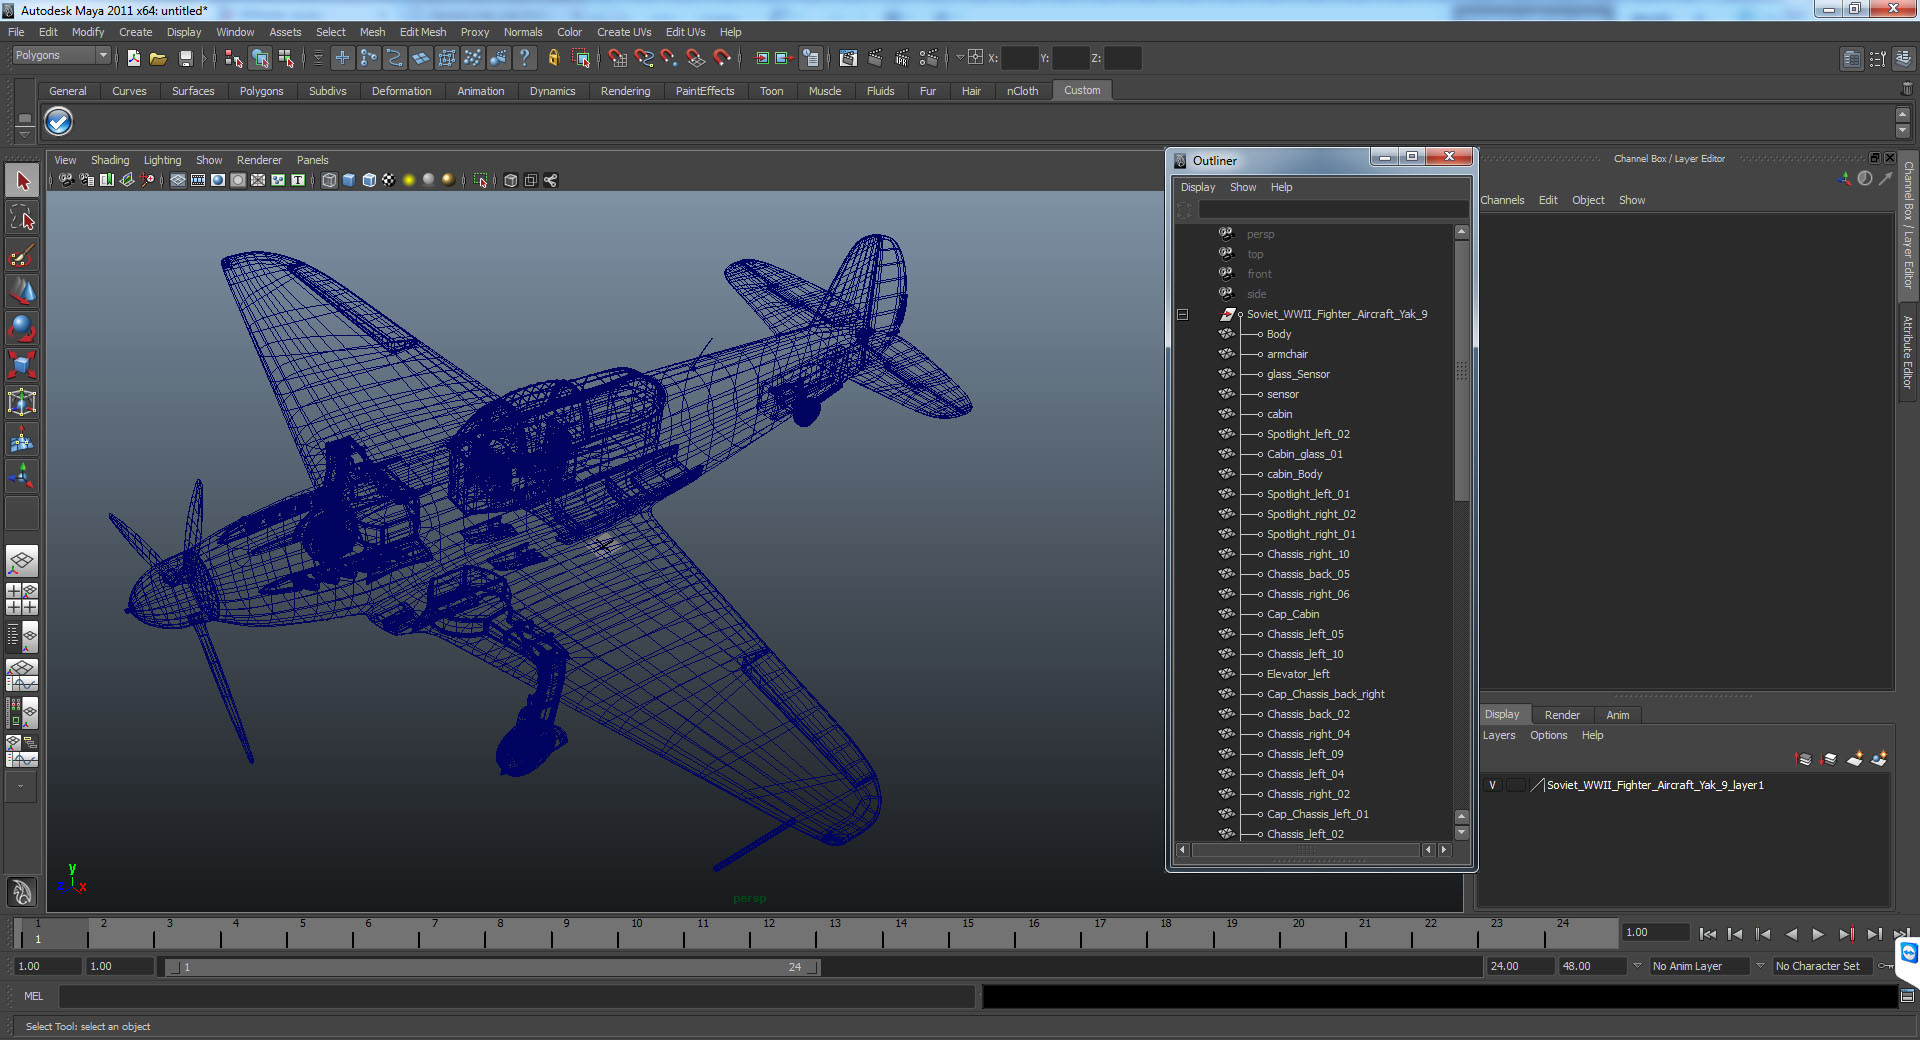Open the viewport Shading menu
This screenshot has width=1920, height=1040.
[110, 160]
